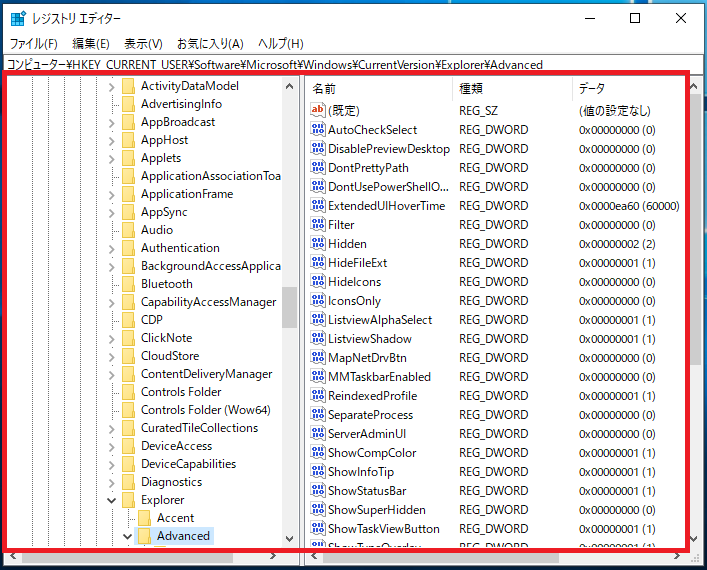Click the ShowSuperHidden DWORD icon

point(317,509)
